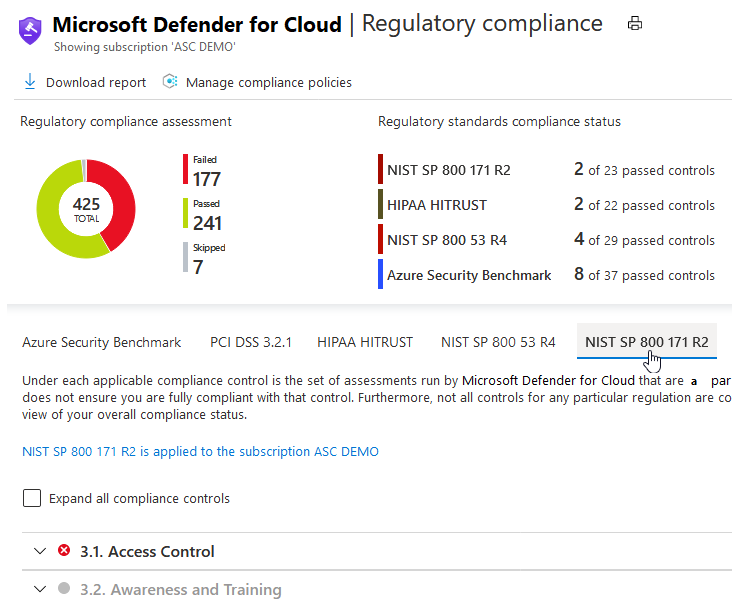This screenshot has width=732, height=606.
Task: Click the Download report button
Action: coord(95,83)
